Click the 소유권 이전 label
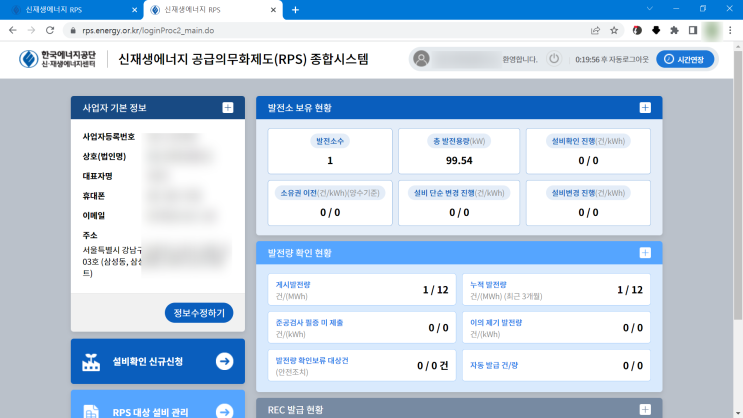 [x=330, y=193]
